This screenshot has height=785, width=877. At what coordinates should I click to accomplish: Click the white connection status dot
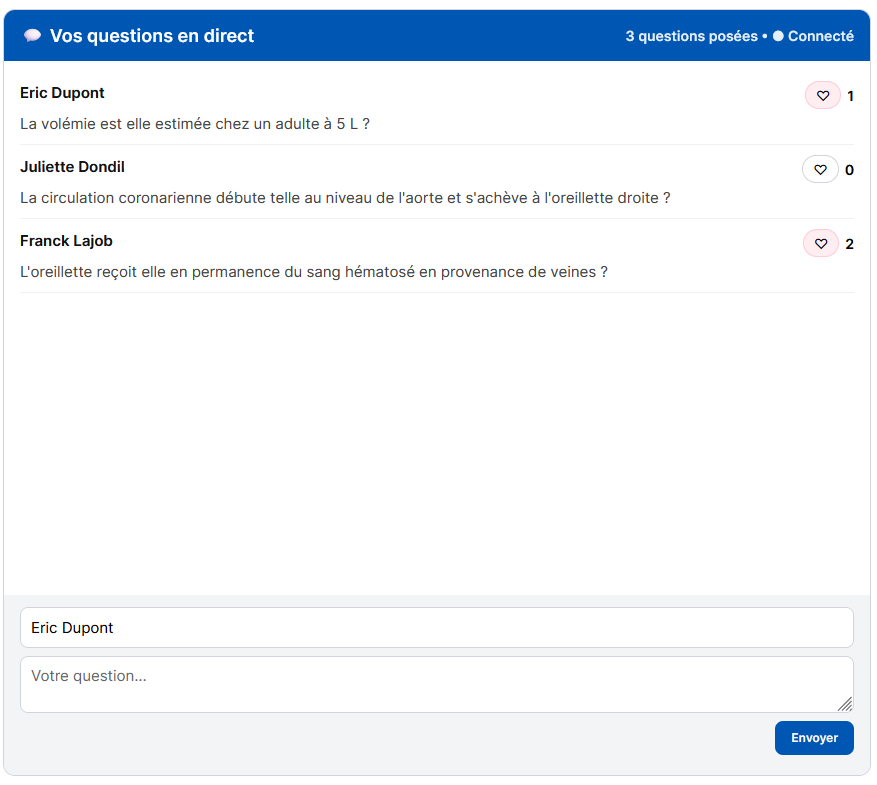(x=778, y=36)
